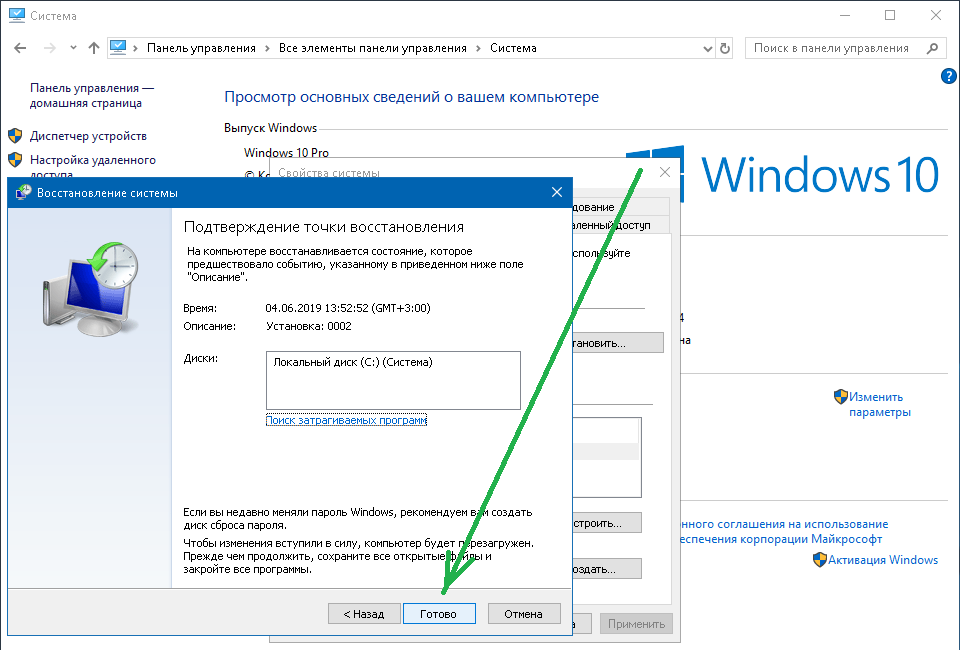
Task: Click shield icon beside Активация Windows
Action: point(820,559)
